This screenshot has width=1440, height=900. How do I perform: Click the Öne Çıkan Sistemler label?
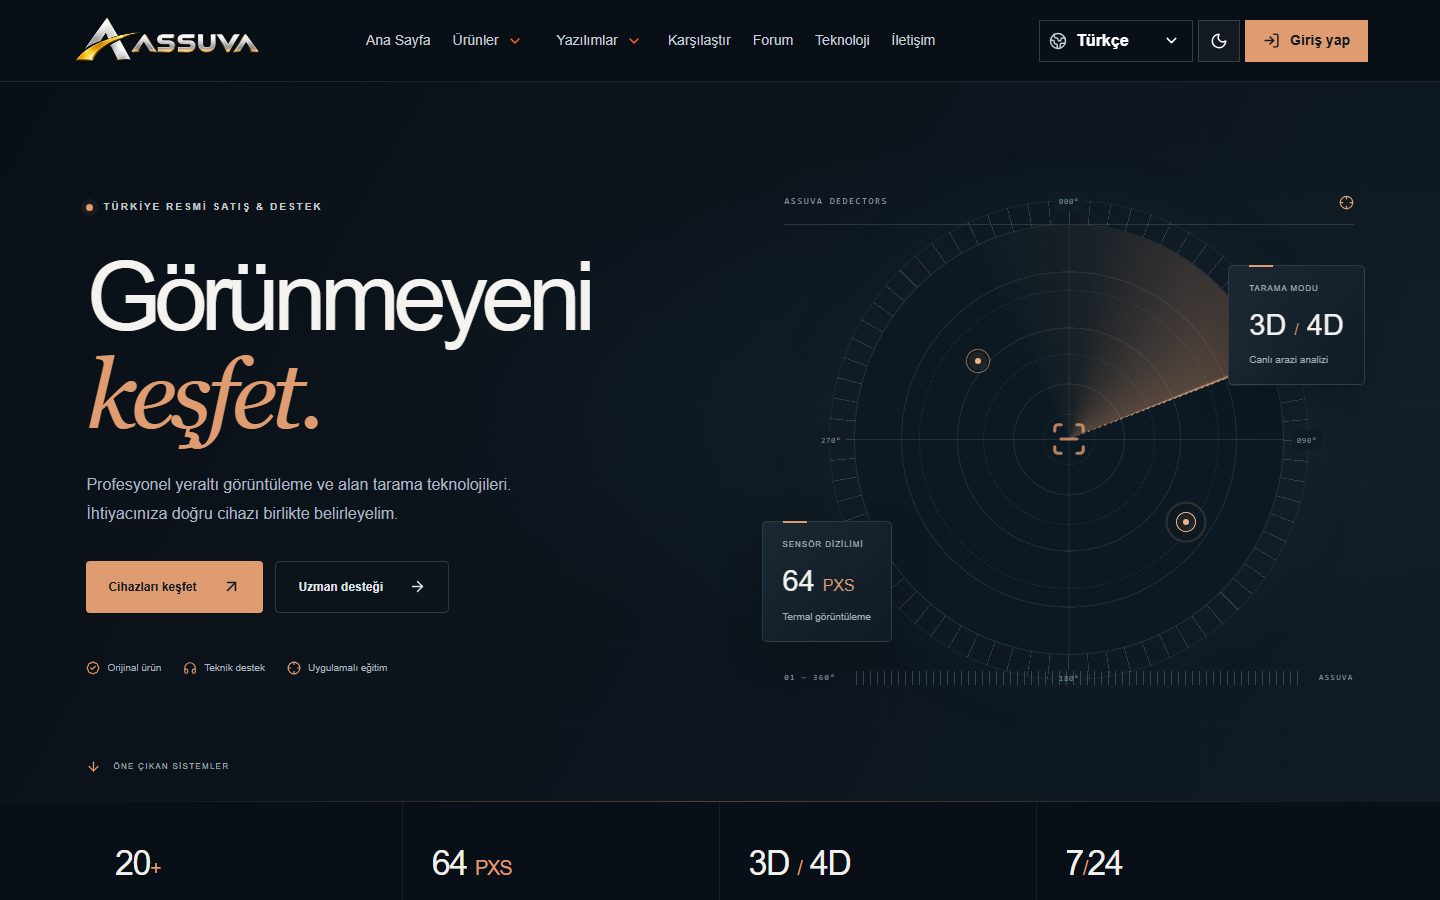pyautogui.click(x=171, y=766)
